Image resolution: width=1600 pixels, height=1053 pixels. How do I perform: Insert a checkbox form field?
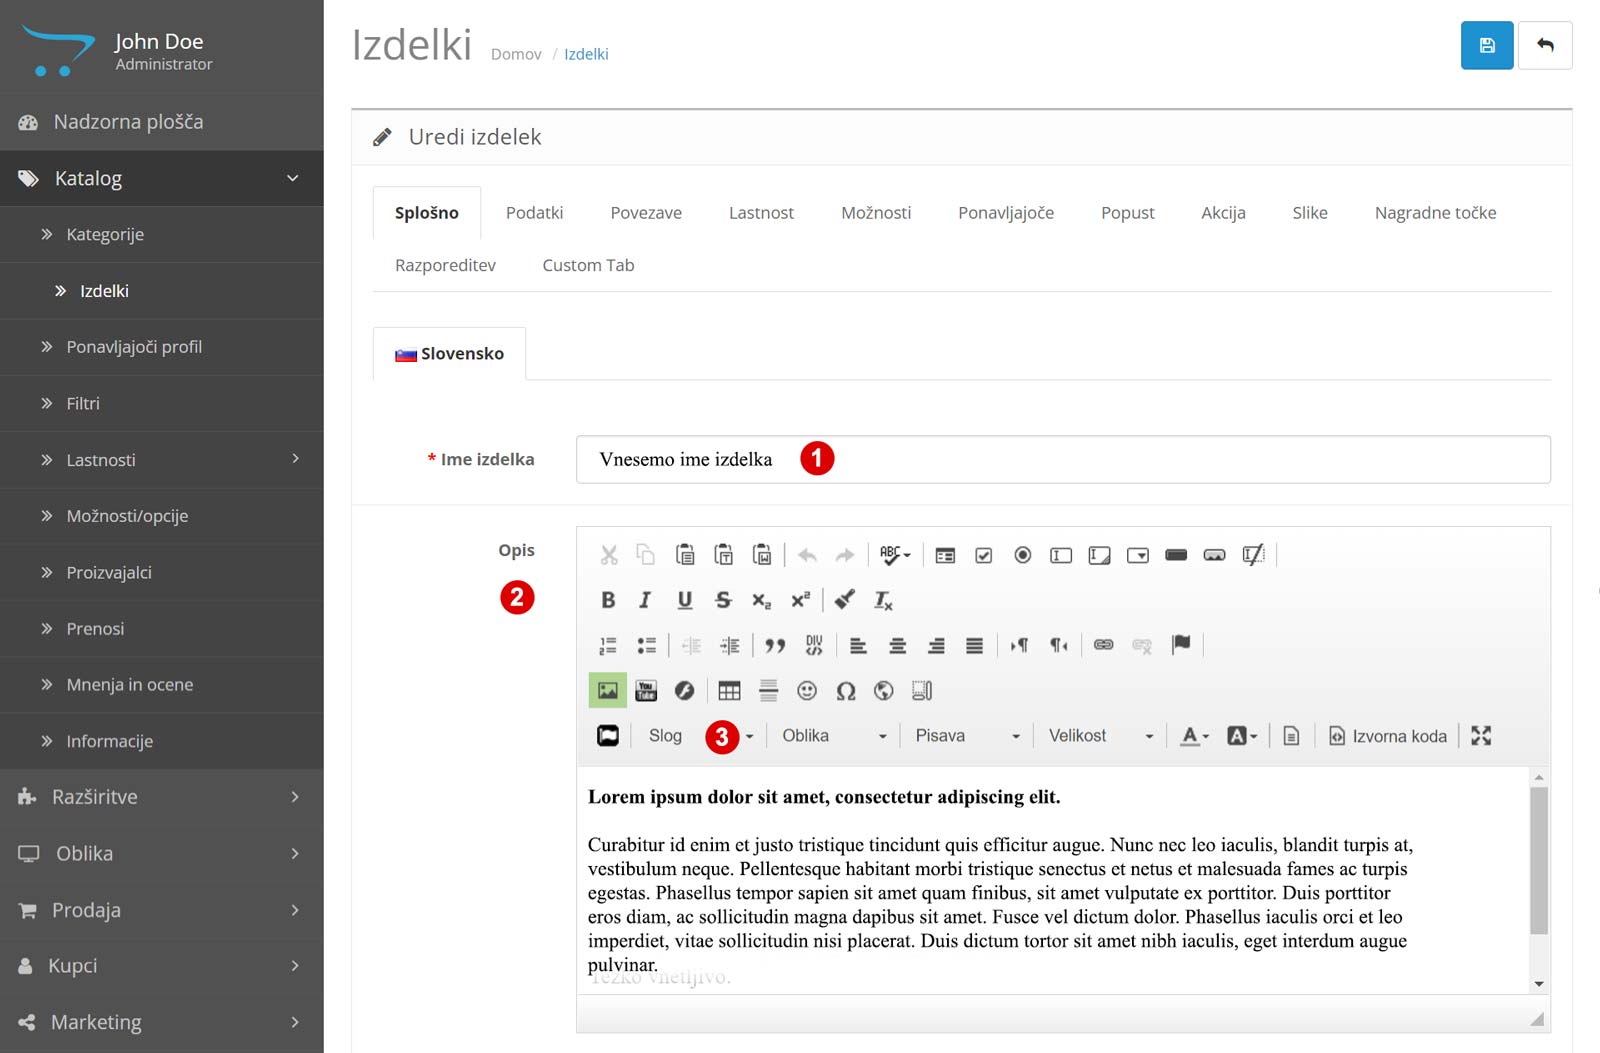click(983, 555)
